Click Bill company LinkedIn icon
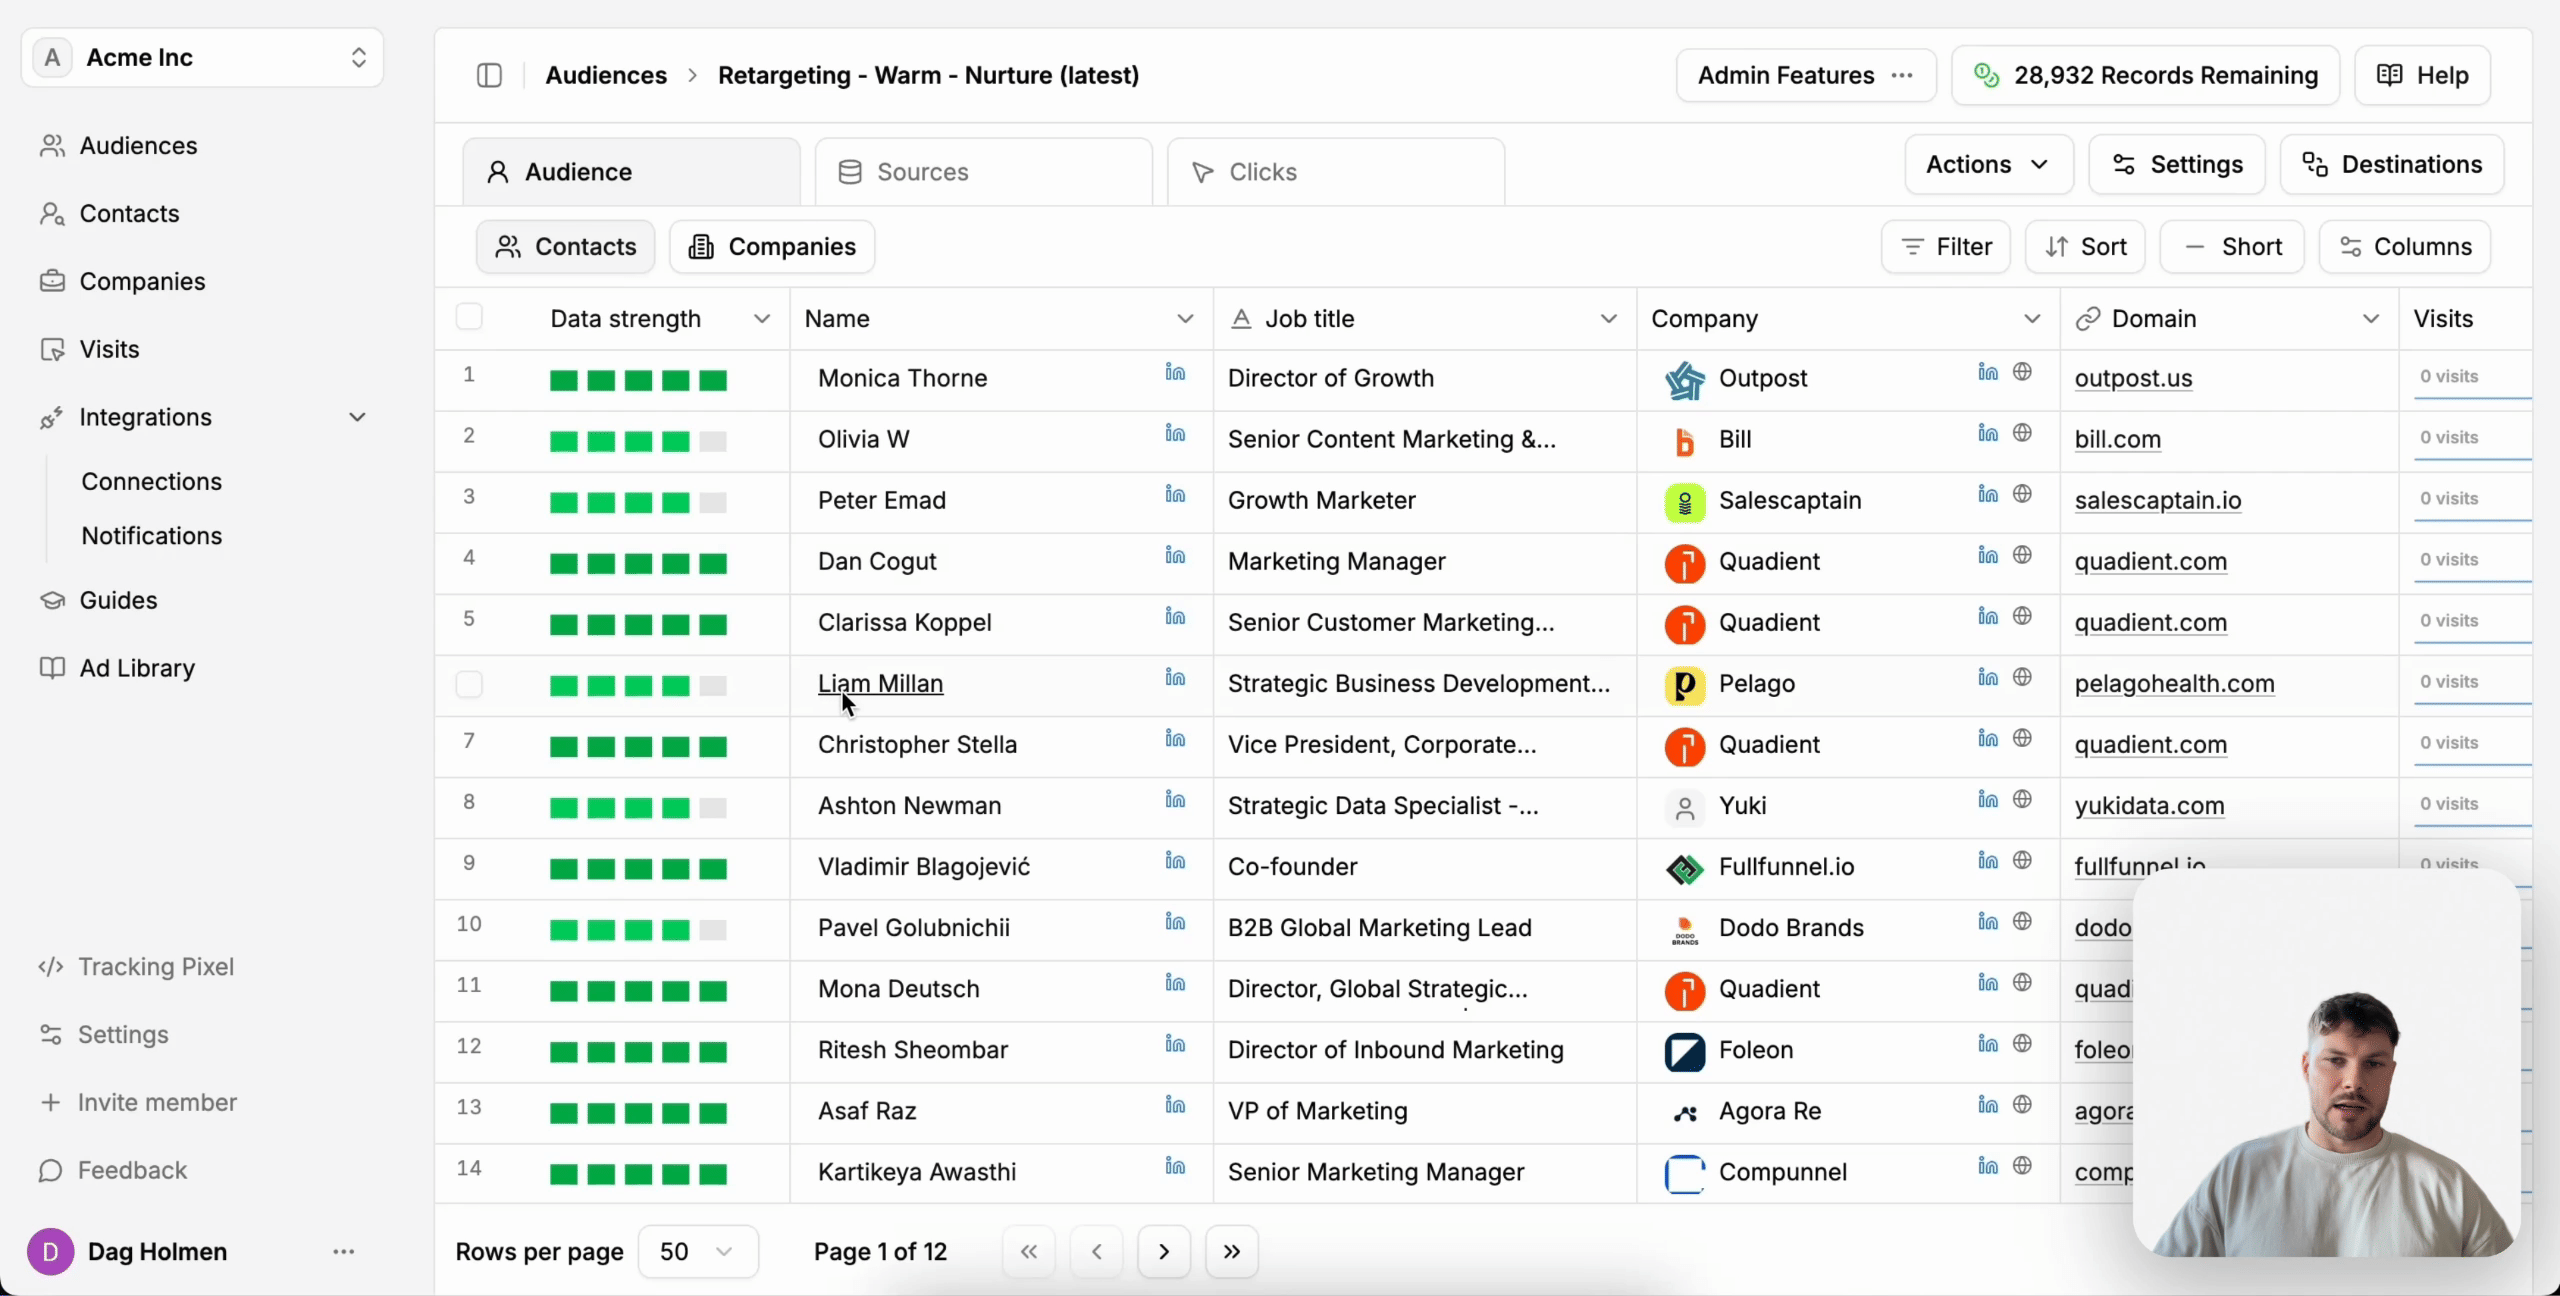This screenshot has height=1296, width=2560. [1987, 433]
